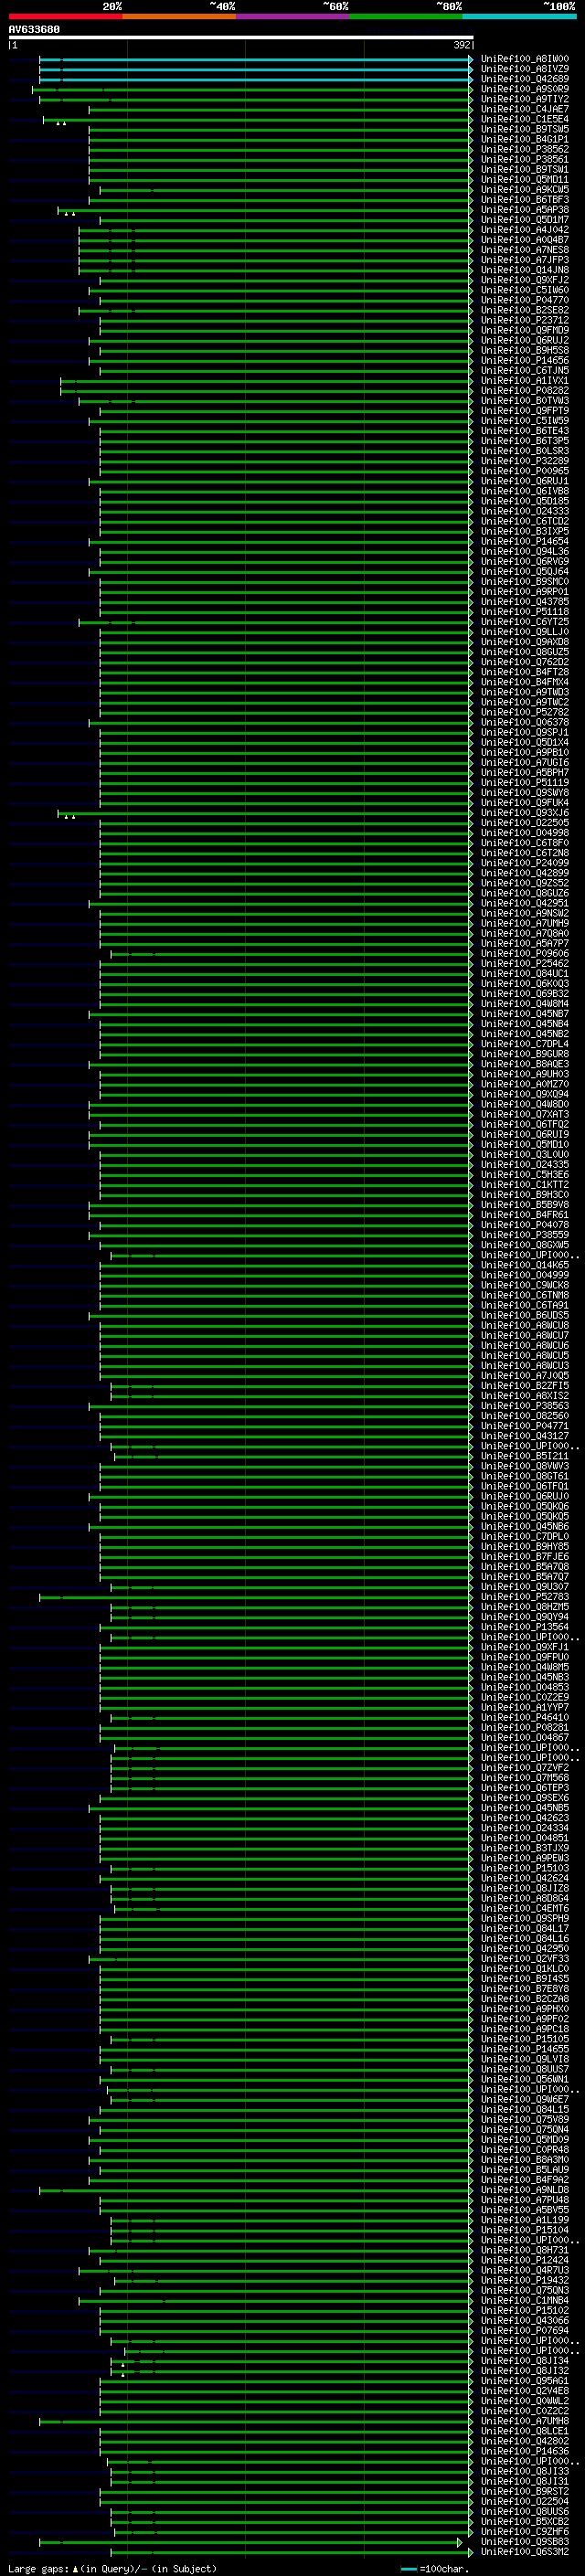
Task: Click hit label UniRef100_Q9XFJ2
Action: pos(525,281)
